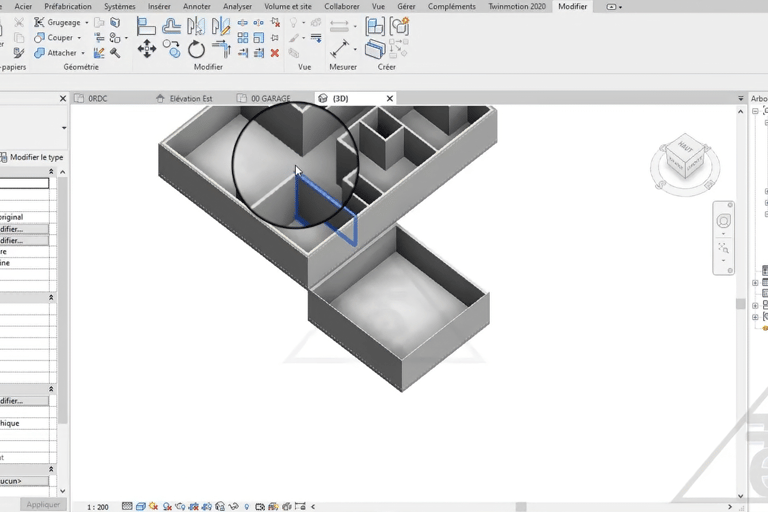Click the Appliquer button

pyautogui.click(x=43, y=504)
